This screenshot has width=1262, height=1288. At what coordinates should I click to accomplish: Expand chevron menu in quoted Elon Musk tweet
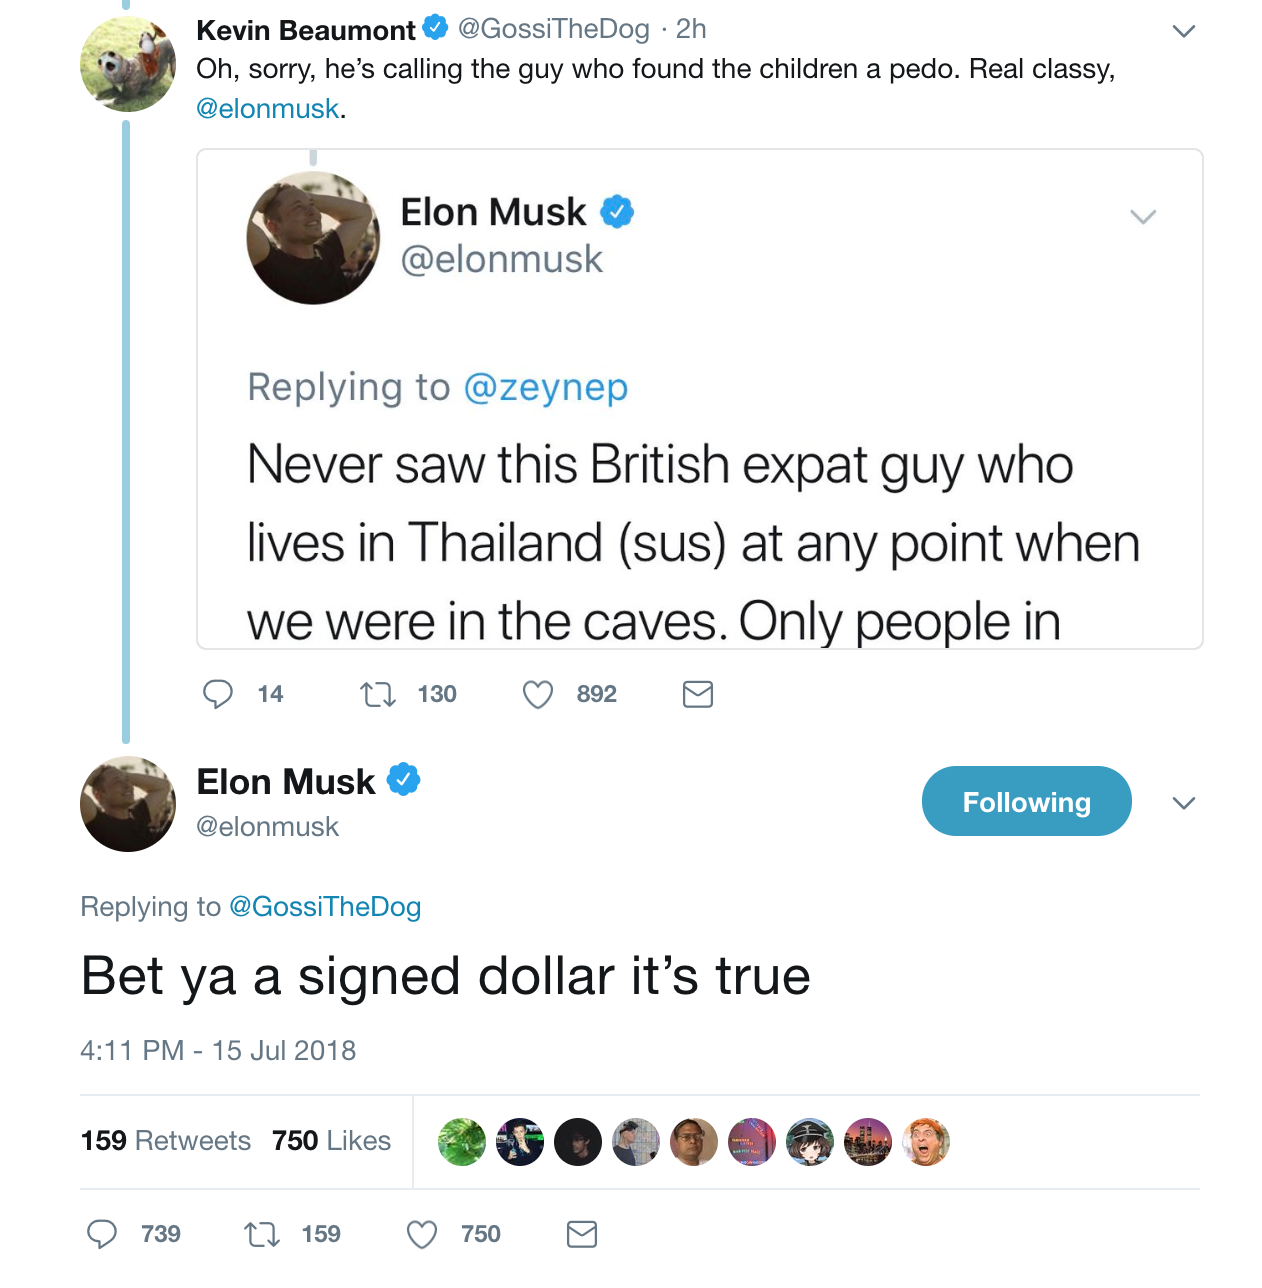(1143, 217)
